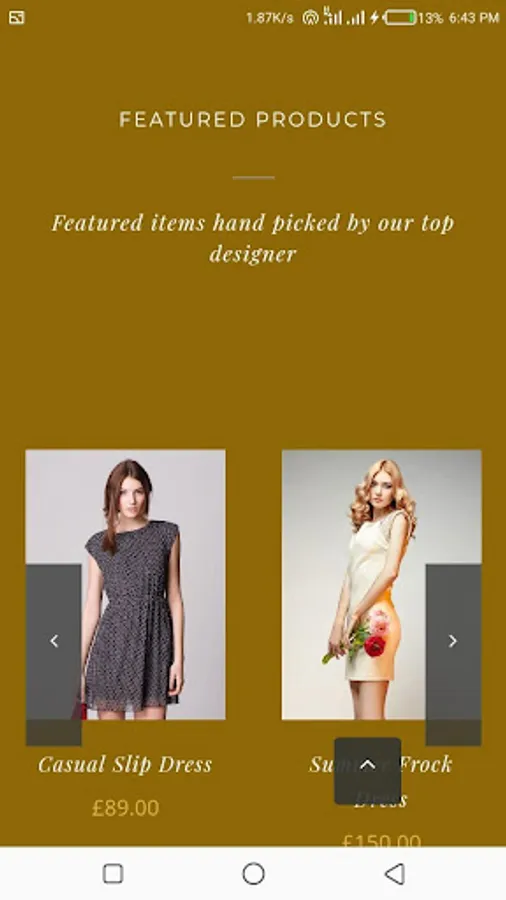Tap the cast screen icon in status bar
Image resolution: width=506 pixels, height=900 pixels.
(x=17, y=18)
